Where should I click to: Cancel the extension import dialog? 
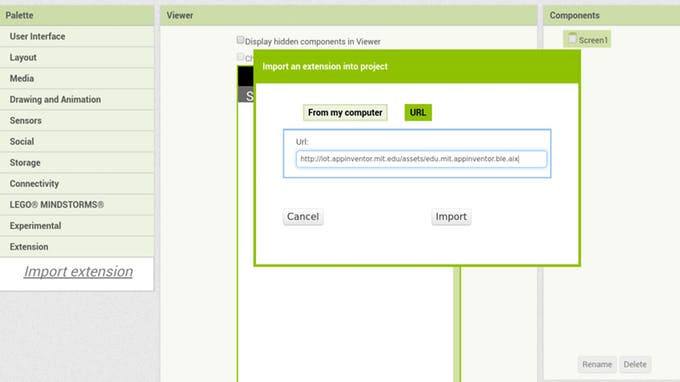click(x=303, y=216)
